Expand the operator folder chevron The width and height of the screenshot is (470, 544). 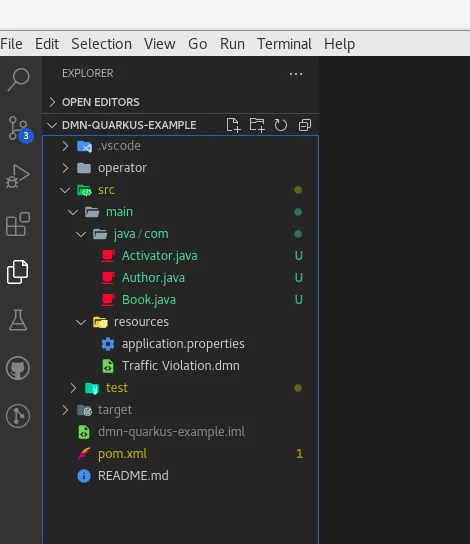pos(65,168)
